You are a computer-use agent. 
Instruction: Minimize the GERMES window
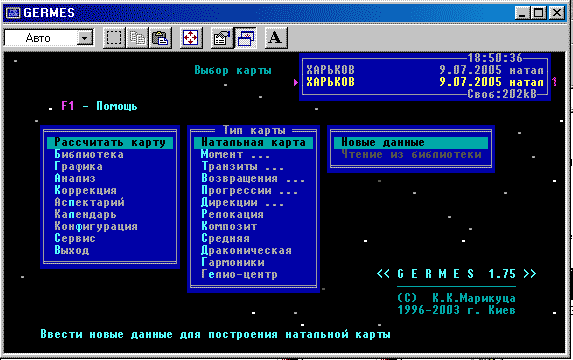tap(523, 13)
